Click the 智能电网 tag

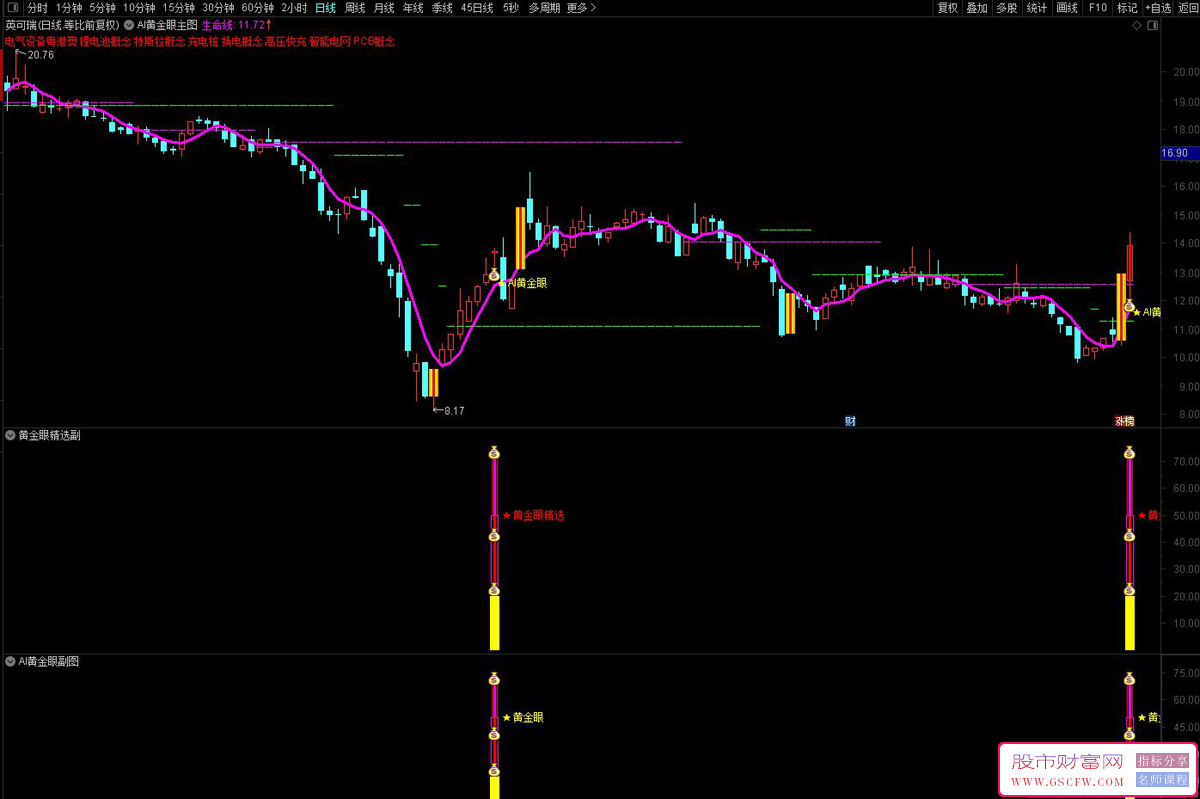[x=330, y=42]
